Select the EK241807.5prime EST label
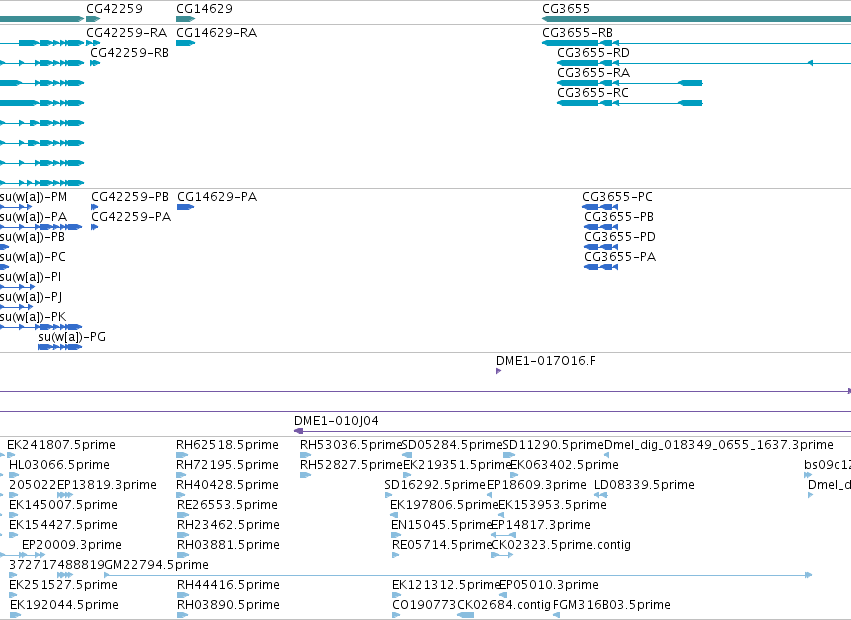Image resolution: width=851 pixels, height=620 pixels. click(61, 445)
